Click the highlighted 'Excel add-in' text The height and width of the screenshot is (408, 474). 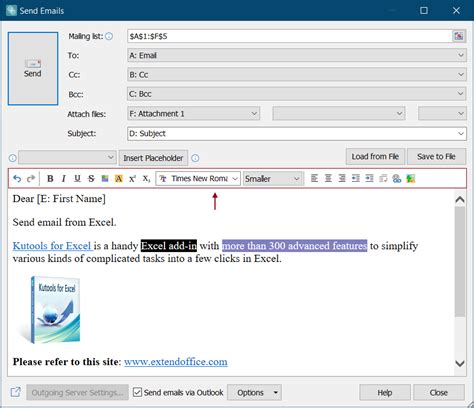[x=169, y=246]
